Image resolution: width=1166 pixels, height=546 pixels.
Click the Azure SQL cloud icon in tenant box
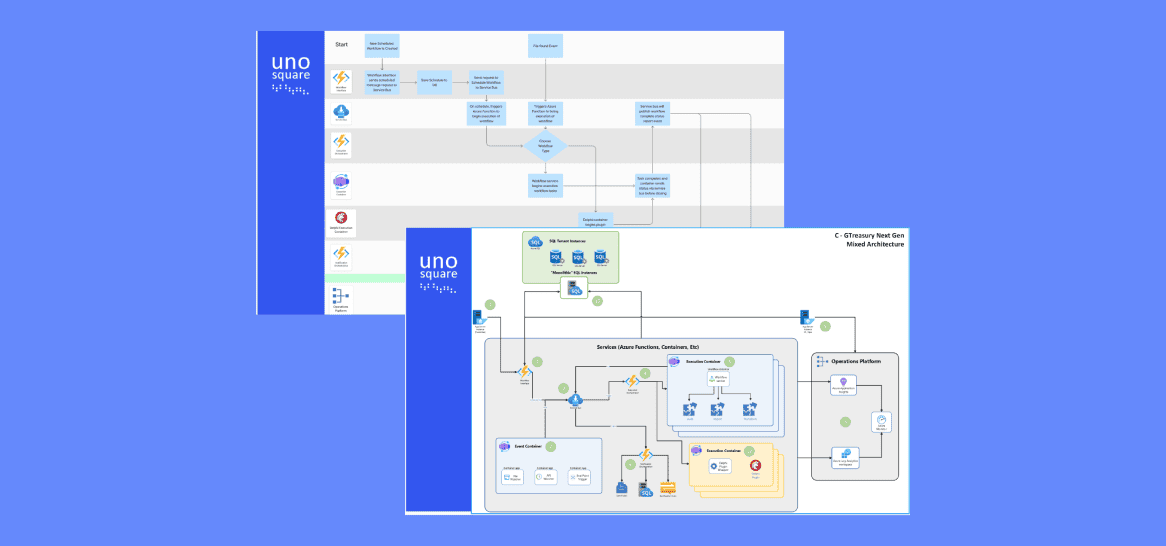coord(534,242)
